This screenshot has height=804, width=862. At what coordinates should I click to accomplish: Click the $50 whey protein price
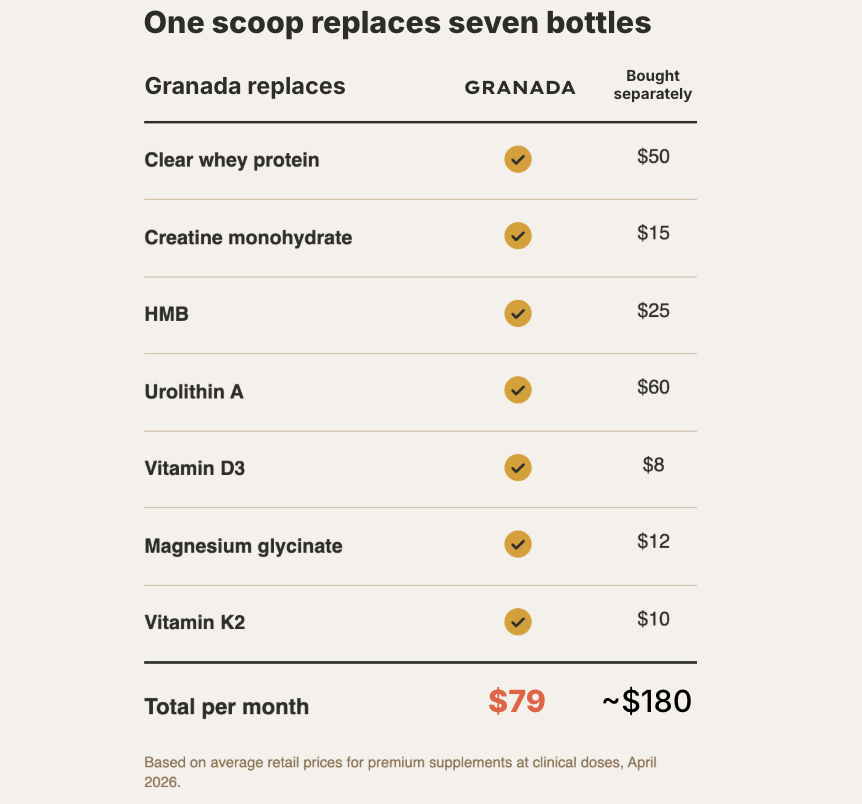[x=653, y=157]
